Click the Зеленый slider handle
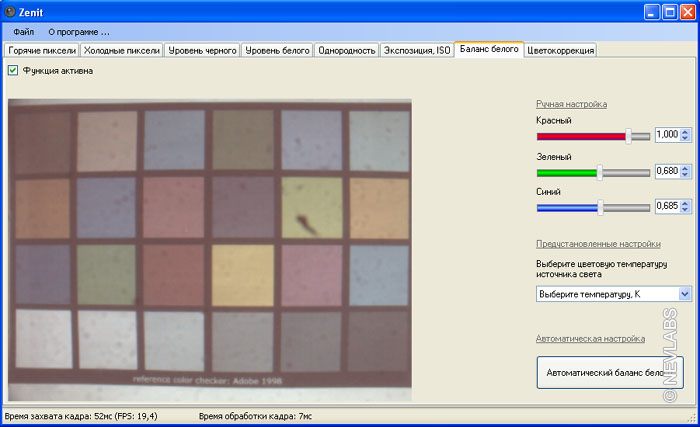Image resolution: width=700 pixels, height=427 pixels. [x=599, y=172]
